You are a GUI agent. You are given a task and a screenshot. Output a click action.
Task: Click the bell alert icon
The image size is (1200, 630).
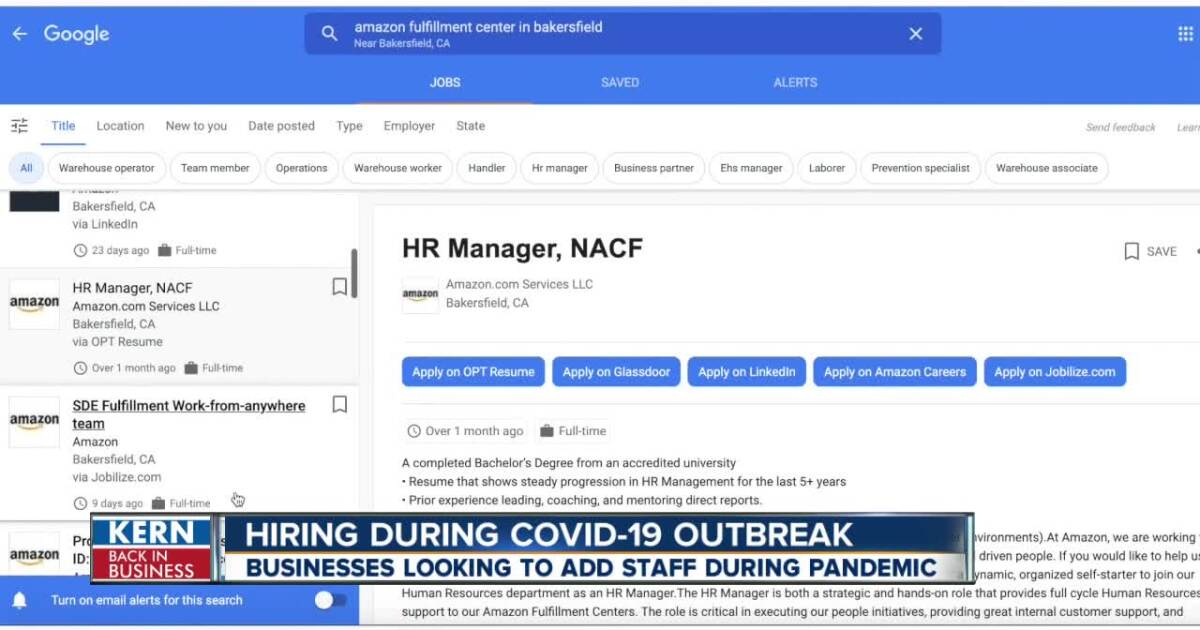(x=19, y=600)
